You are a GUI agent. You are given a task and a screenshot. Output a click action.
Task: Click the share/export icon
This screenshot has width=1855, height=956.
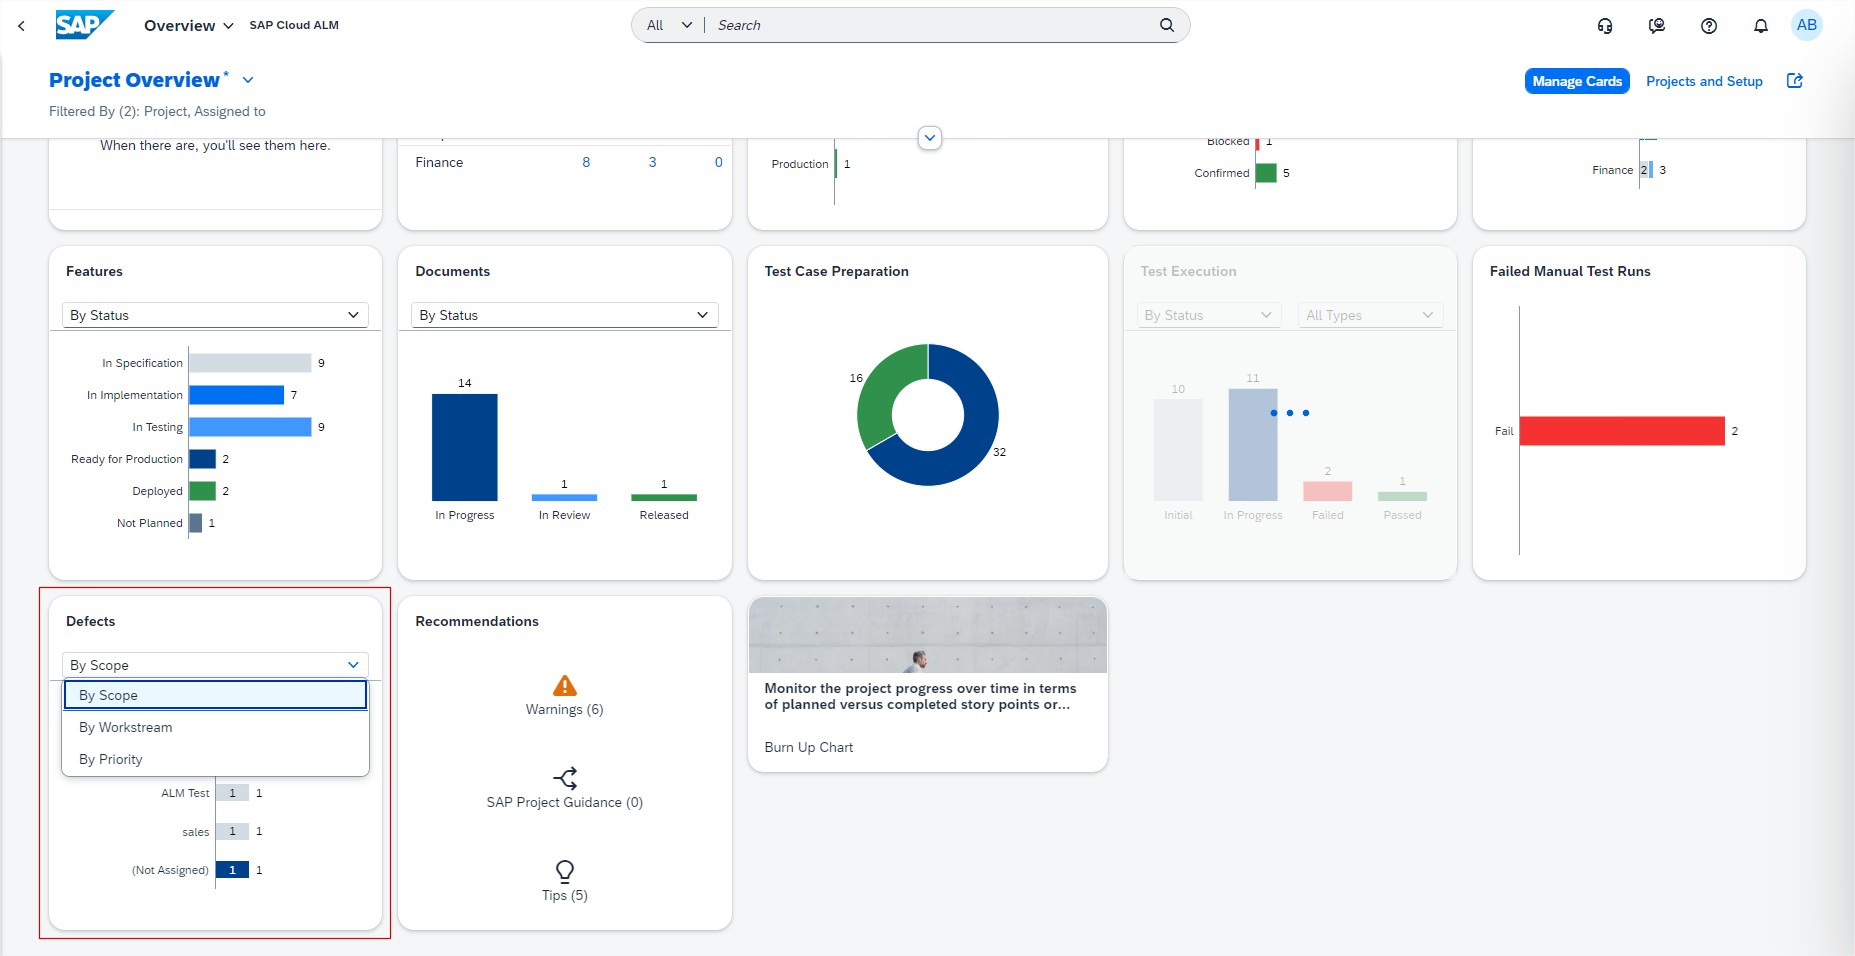(x=1795, y=81)
